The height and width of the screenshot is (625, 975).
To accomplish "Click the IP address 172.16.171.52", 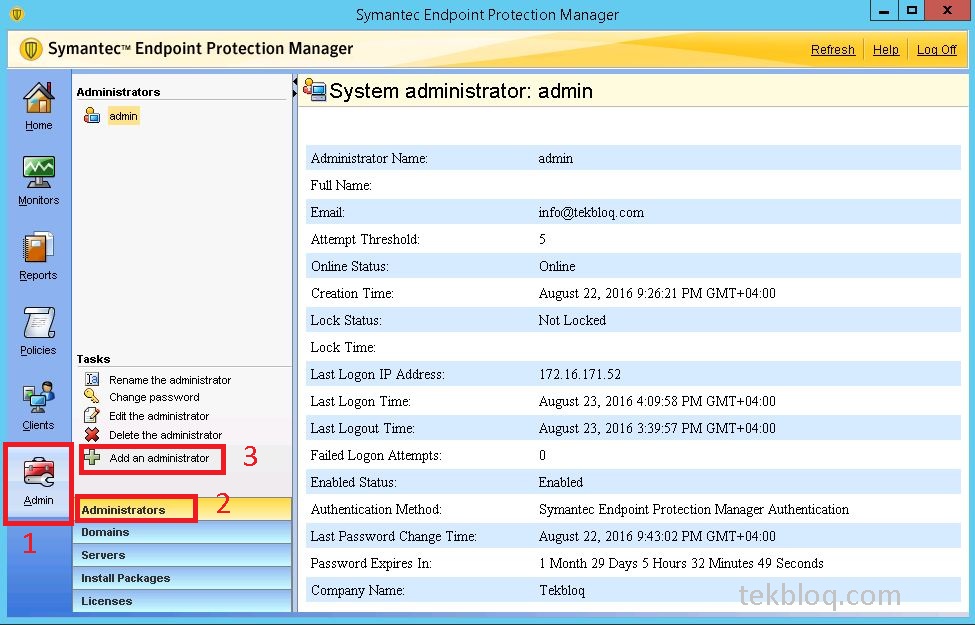I will click(x=580, y=374).
